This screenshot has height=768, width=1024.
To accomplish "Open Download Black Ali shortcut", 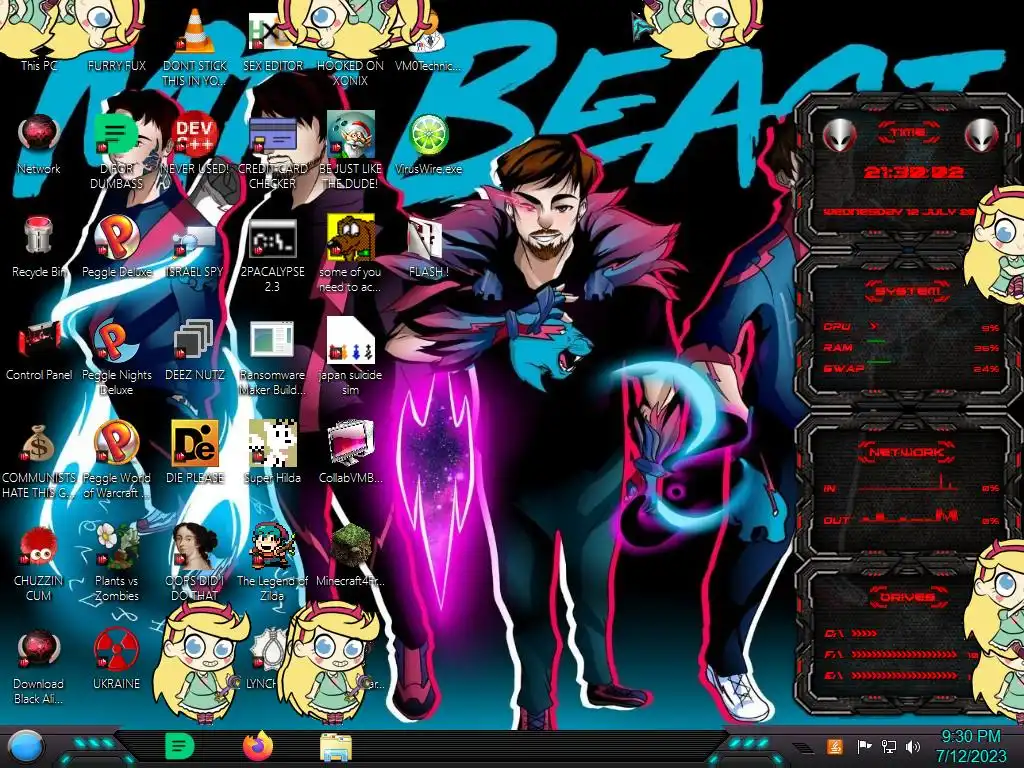I will click(39, 650).
